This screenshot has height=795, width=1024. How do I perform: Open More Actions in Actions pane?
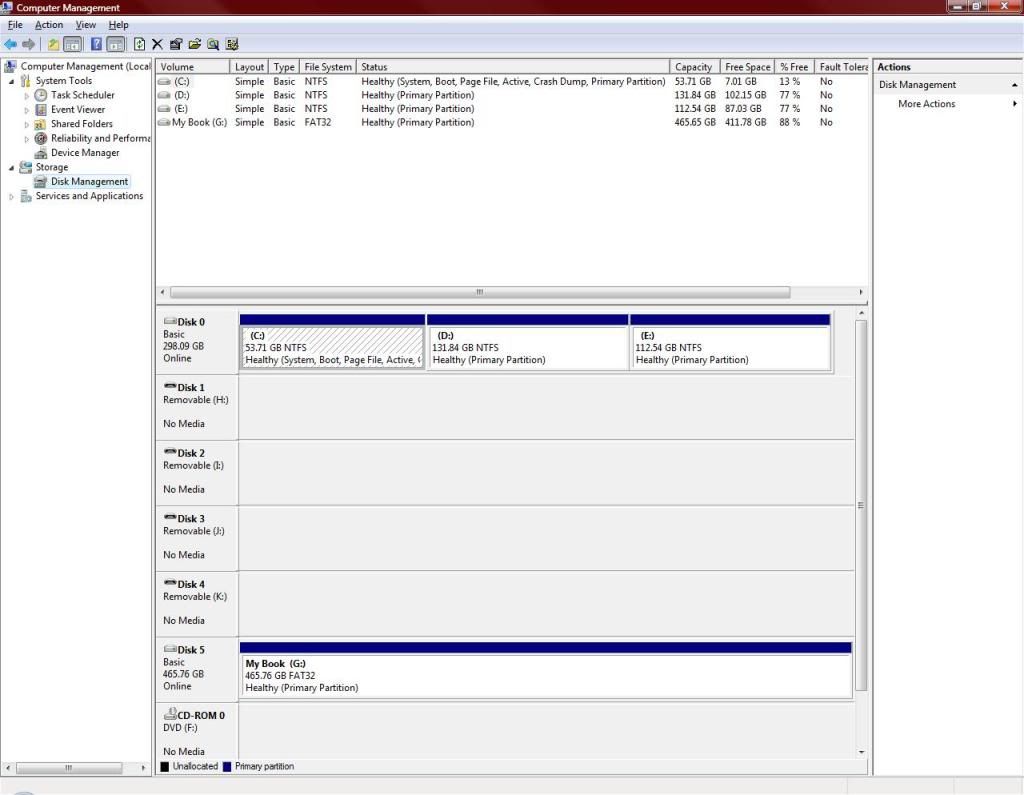[926, 104]
